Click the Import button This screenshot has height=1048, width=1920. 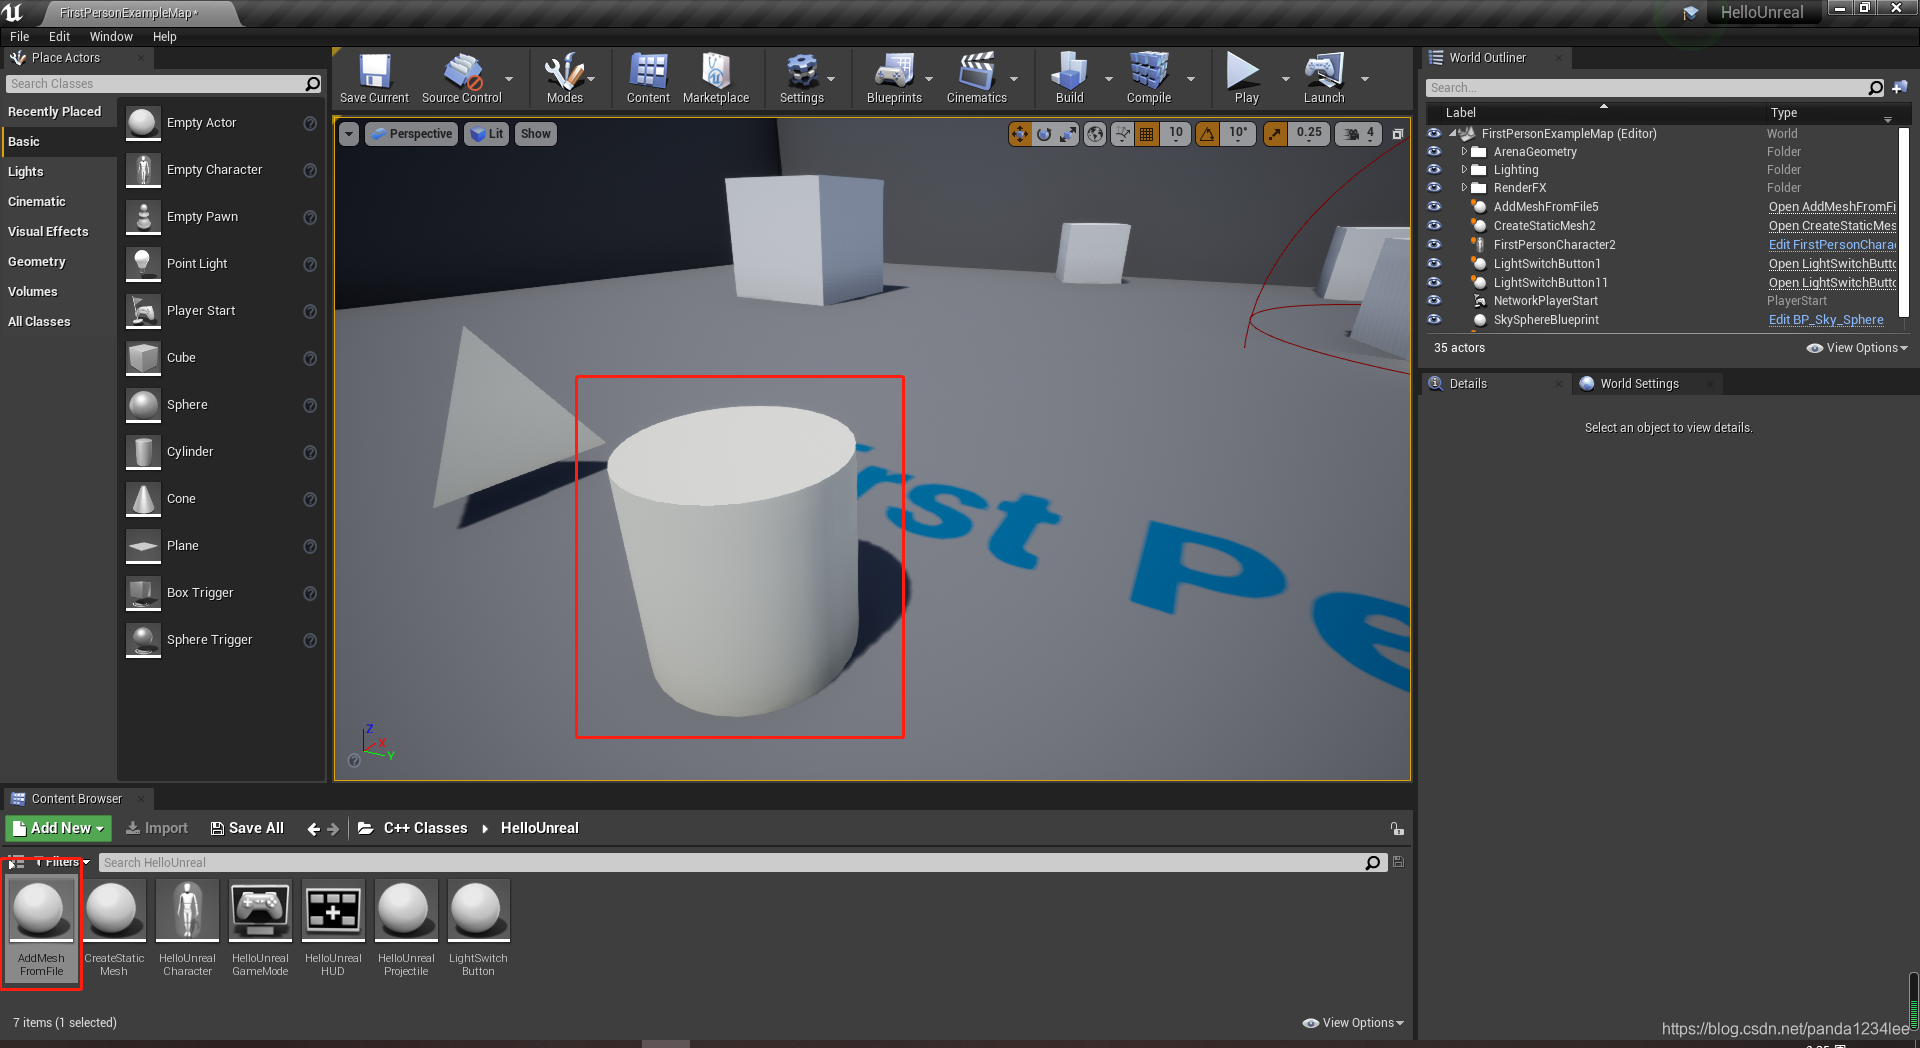(157, 828)
